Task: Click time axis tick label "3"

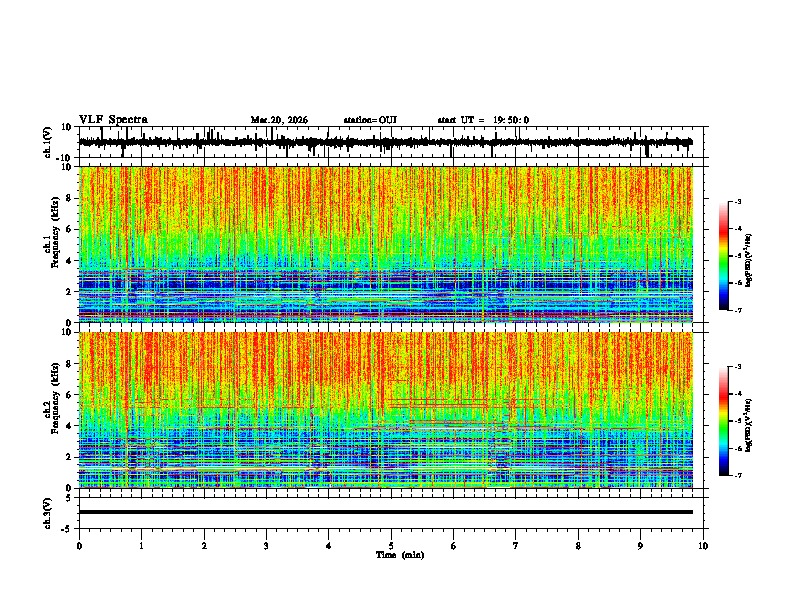Action: (266, 546)
